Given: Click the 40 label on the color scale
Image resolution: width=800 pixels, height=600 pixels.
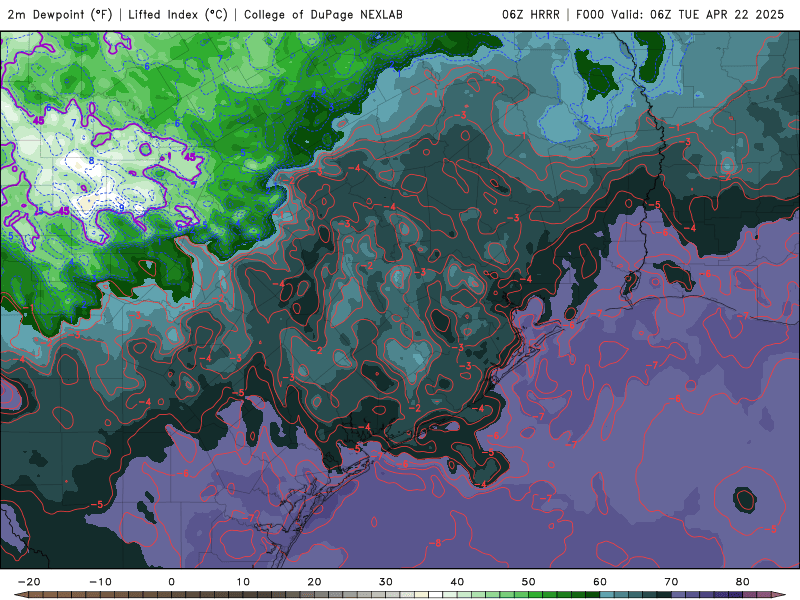Looking at the screenshot, I should pyautogui.click(x=457, y=582).
